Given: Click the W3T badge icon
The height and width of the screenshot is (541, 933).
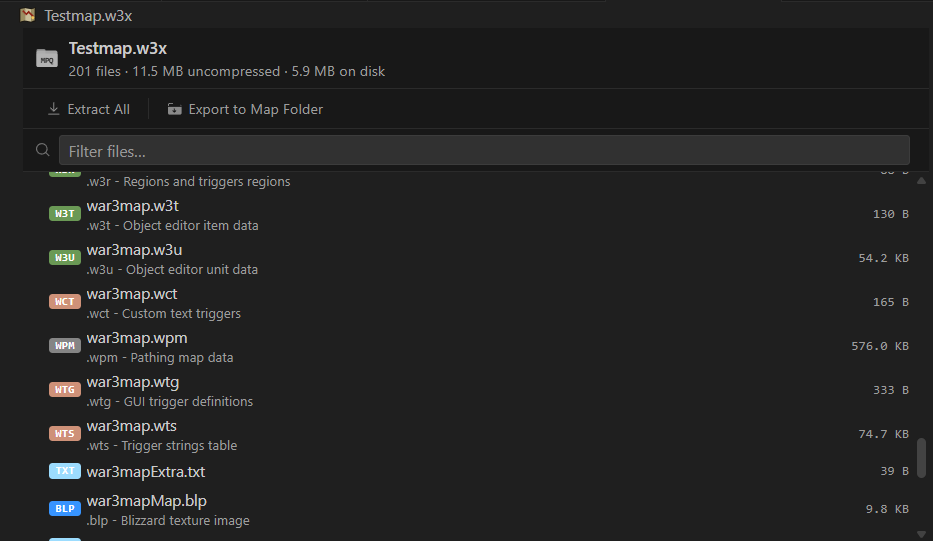Looking at the screenshot, I should click(65, 214).
